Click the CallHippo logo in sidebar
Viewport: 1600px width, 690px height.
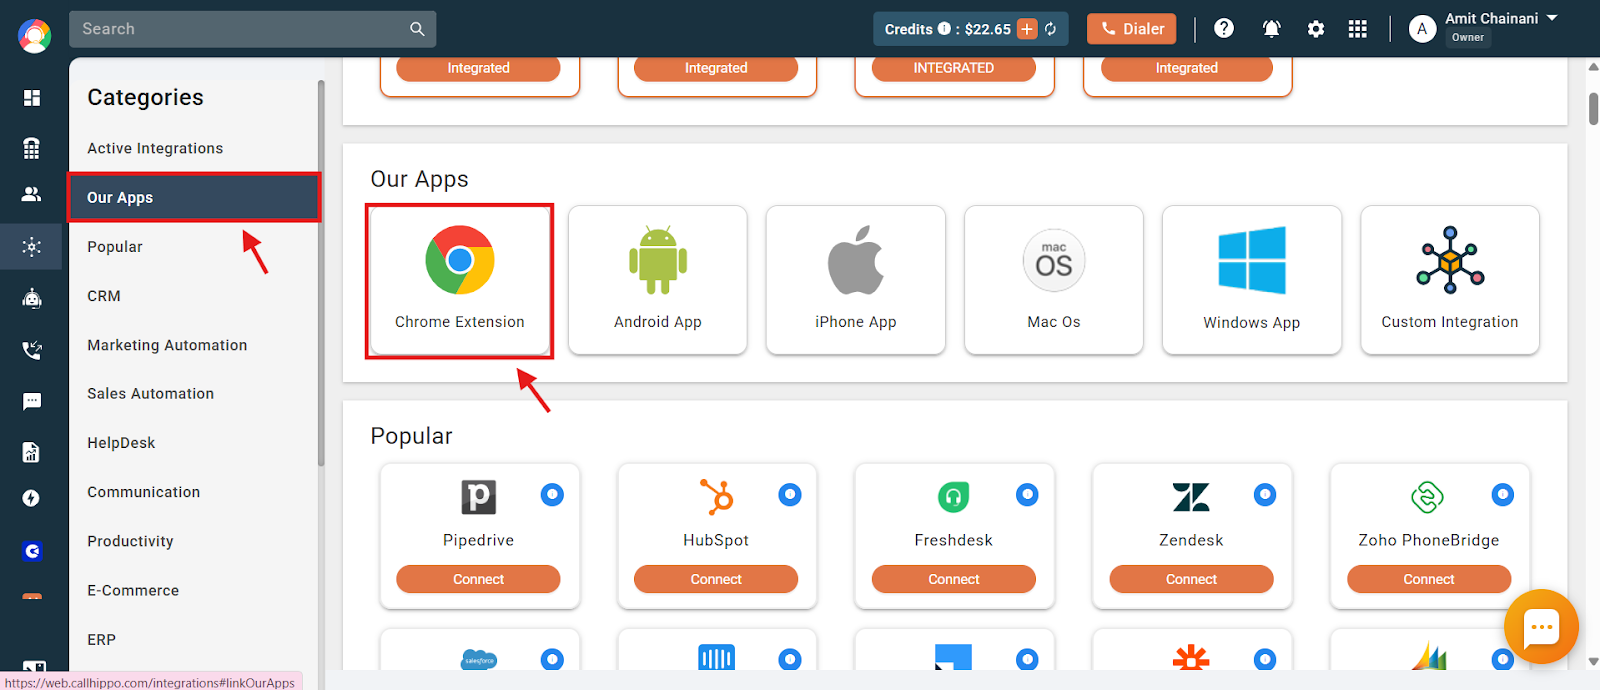point(34,36)
